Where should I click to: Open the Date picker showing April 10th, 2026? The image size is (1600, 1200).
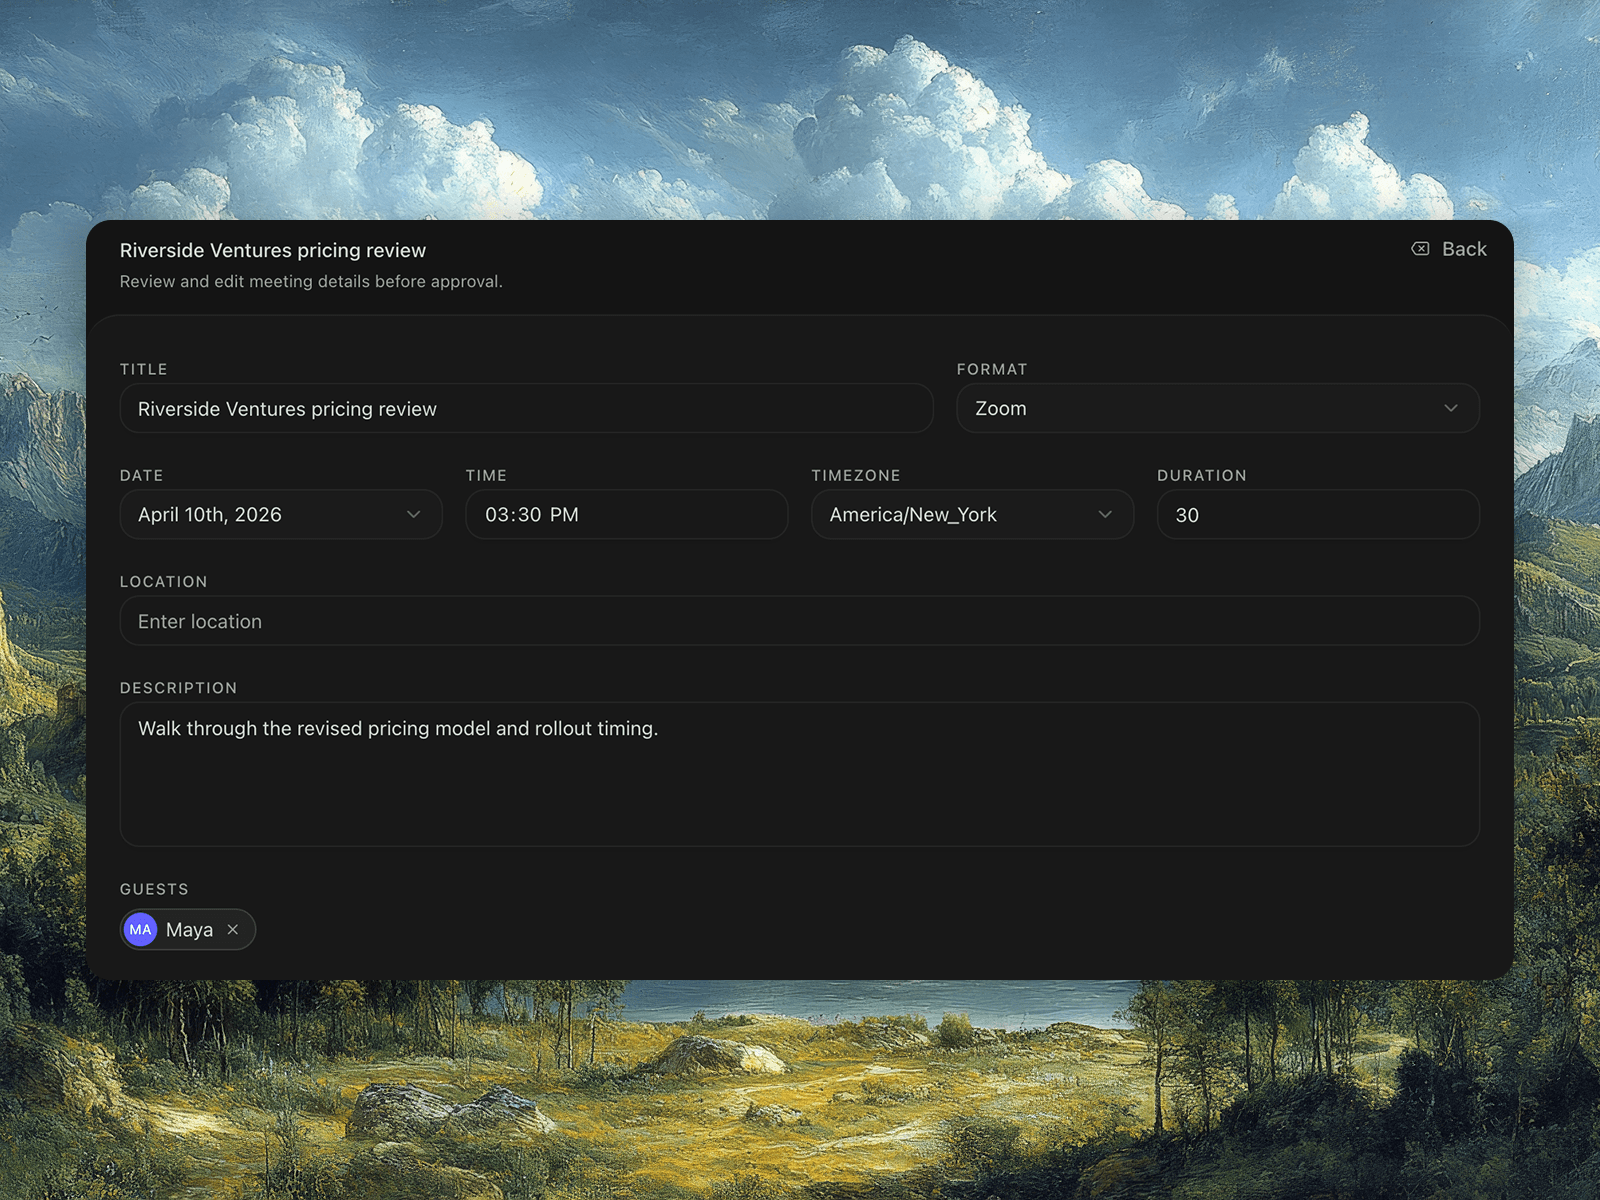281,514
